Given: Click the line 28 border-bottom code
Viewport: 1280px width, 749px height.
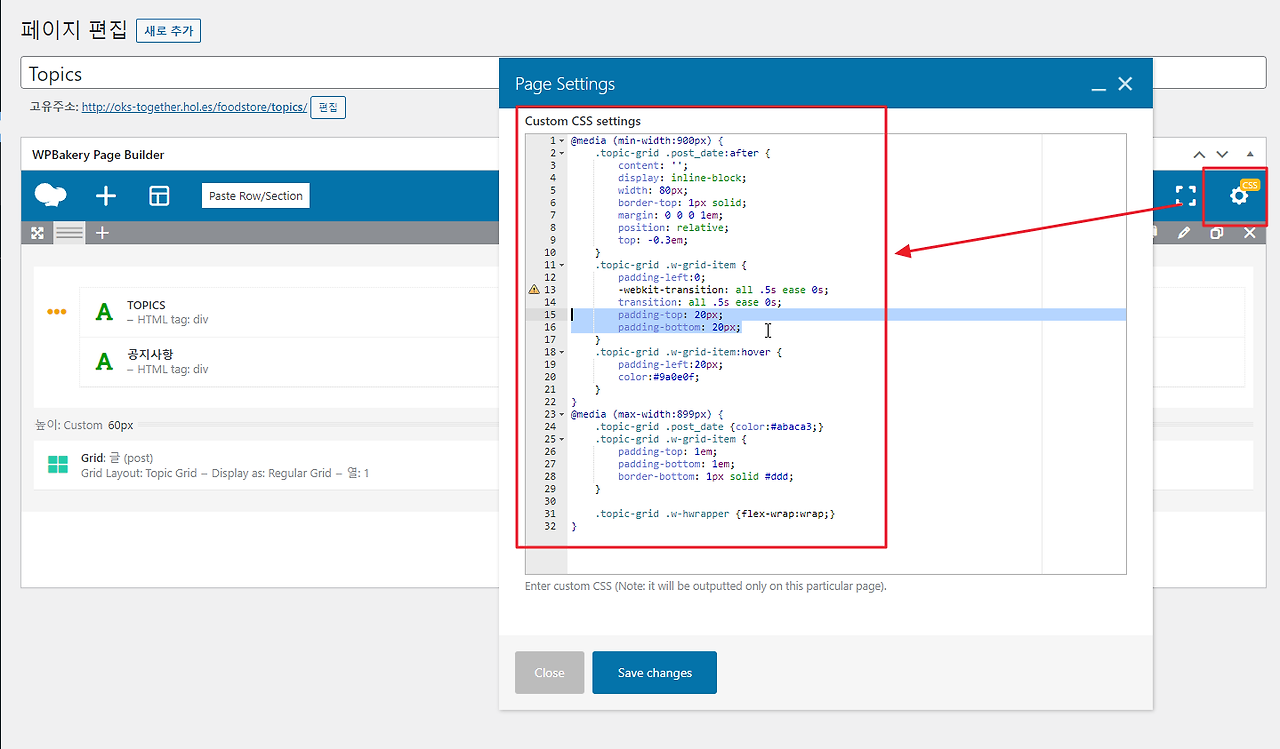Looking at the screenshot, I should [x=706, y=476].
